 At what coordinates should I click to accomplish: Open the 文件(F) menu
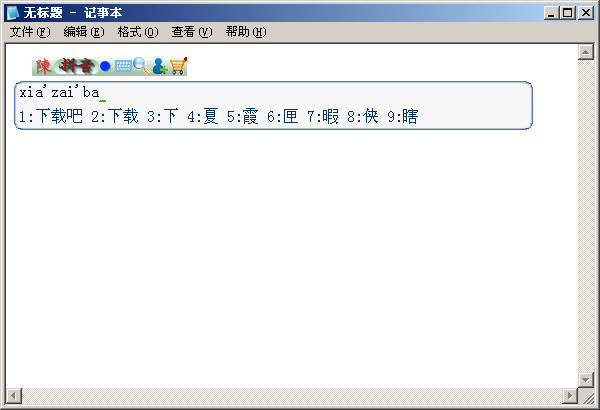(30, 32)
